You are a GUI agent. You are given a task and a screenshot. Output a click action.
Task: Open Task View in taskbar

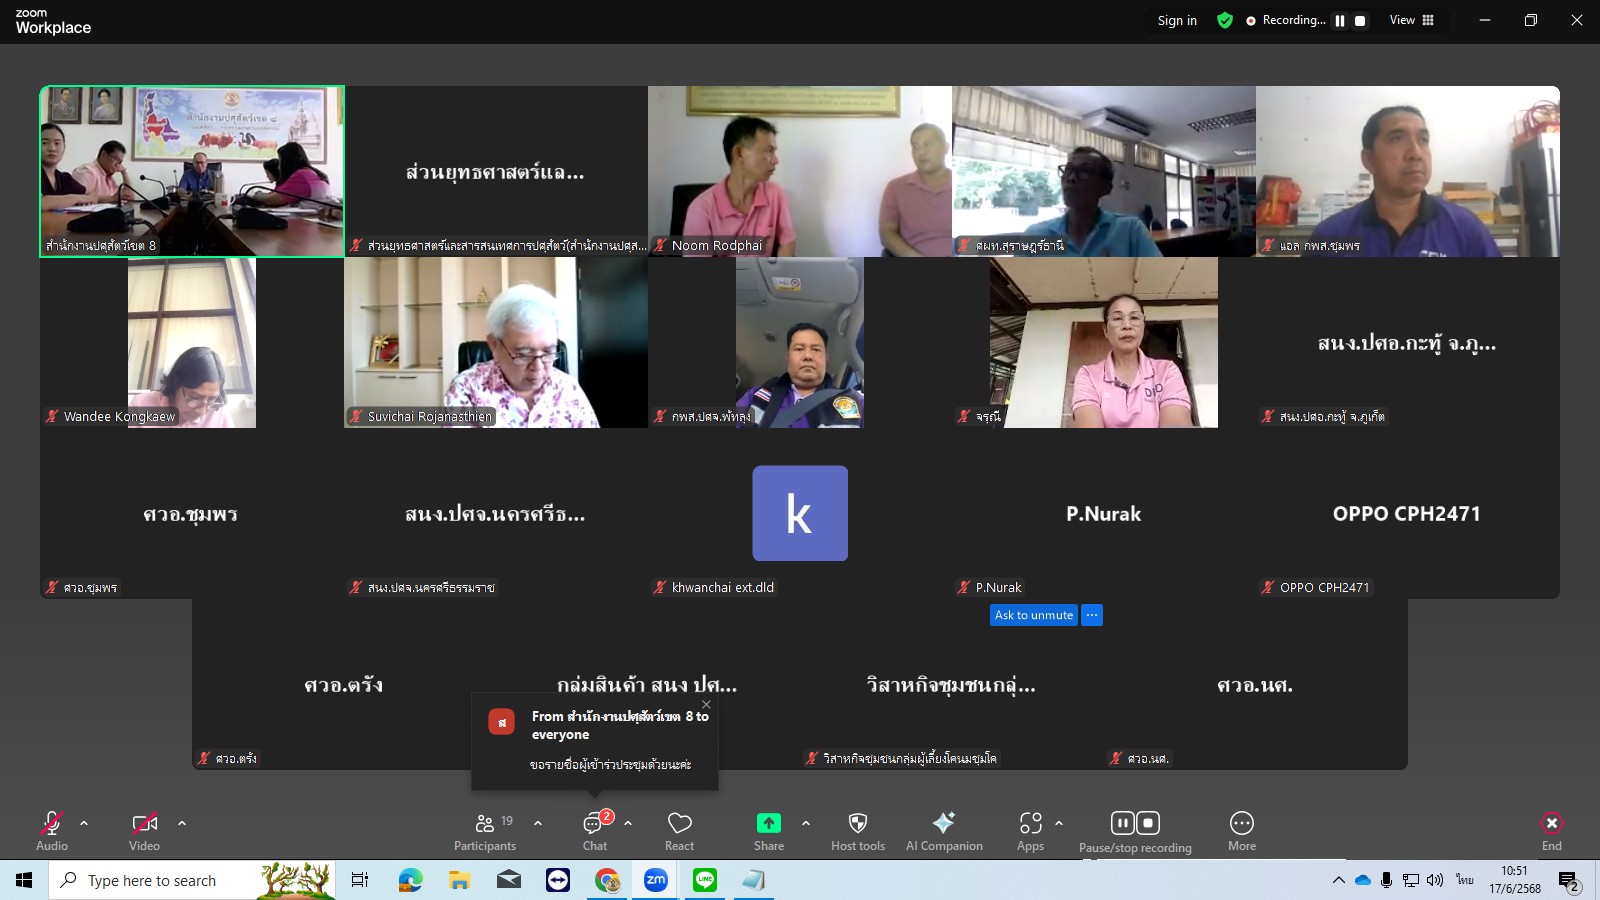click(360, 880)
